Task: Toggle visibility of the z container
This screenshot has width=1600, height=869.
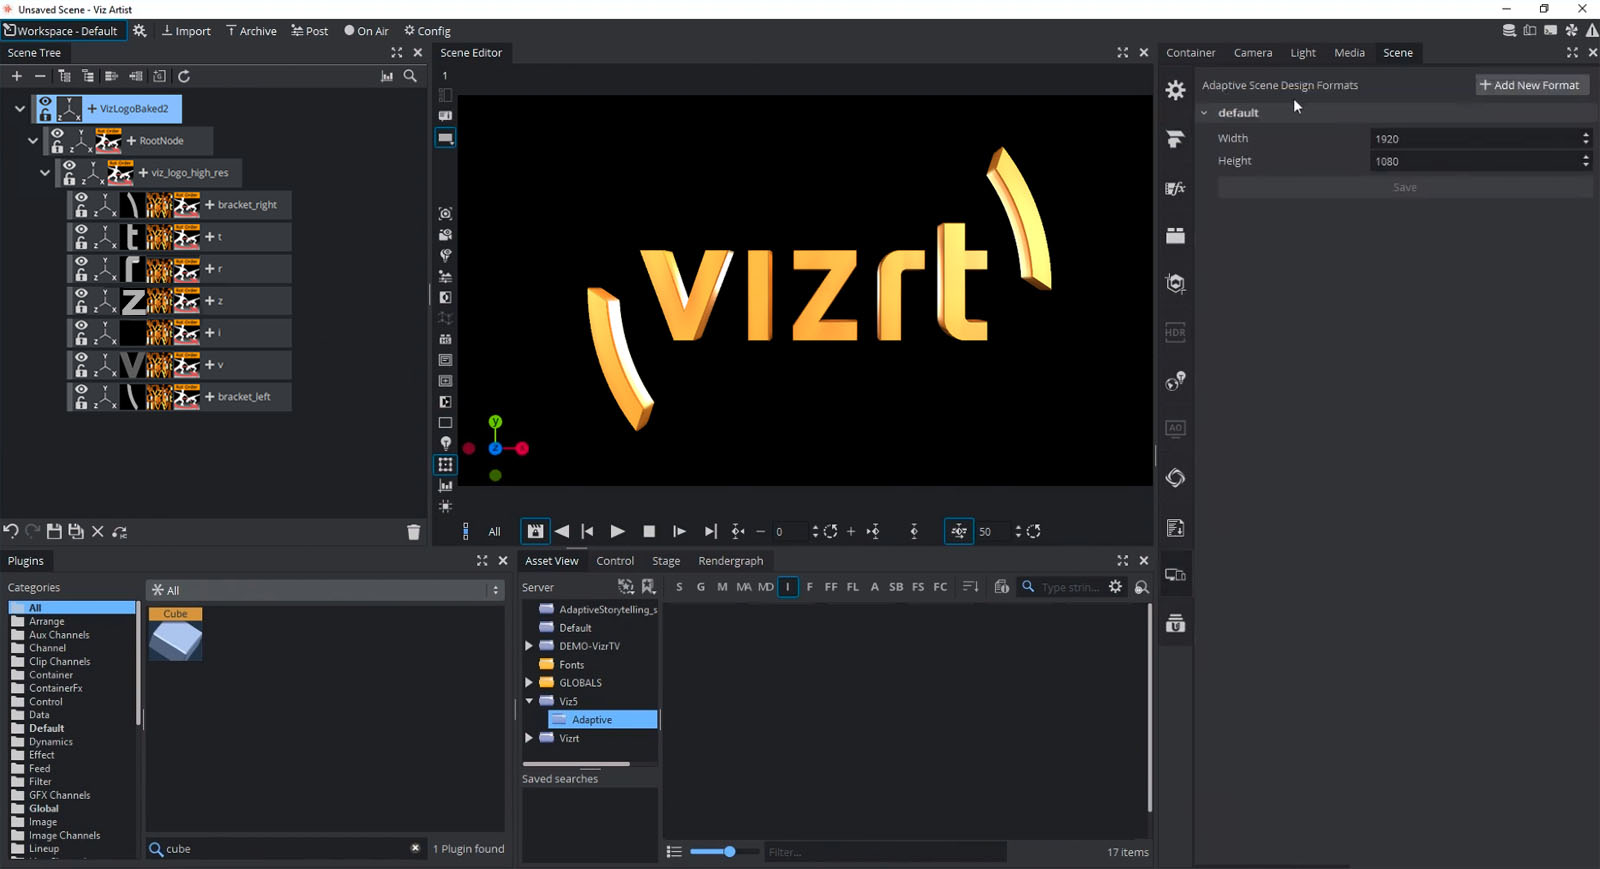Action: 81,294
